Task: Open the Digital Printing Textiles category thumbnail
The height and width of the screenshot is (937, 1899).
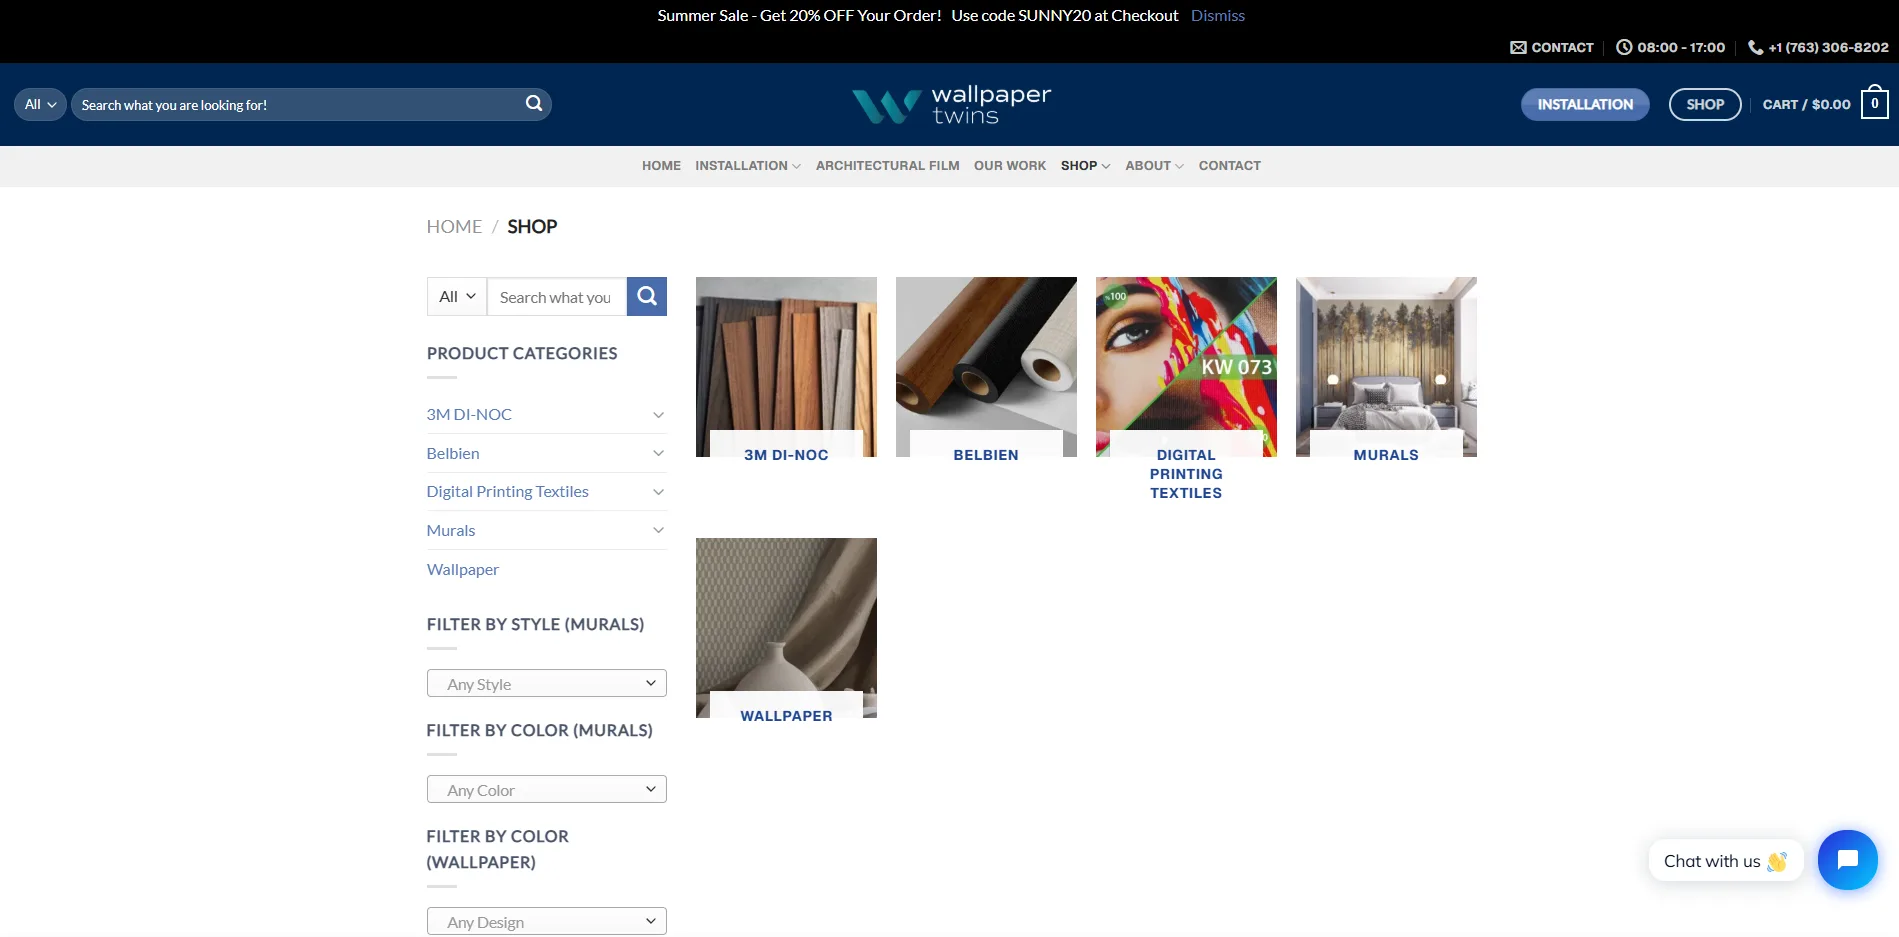Action: click(x=1185, y=367)
